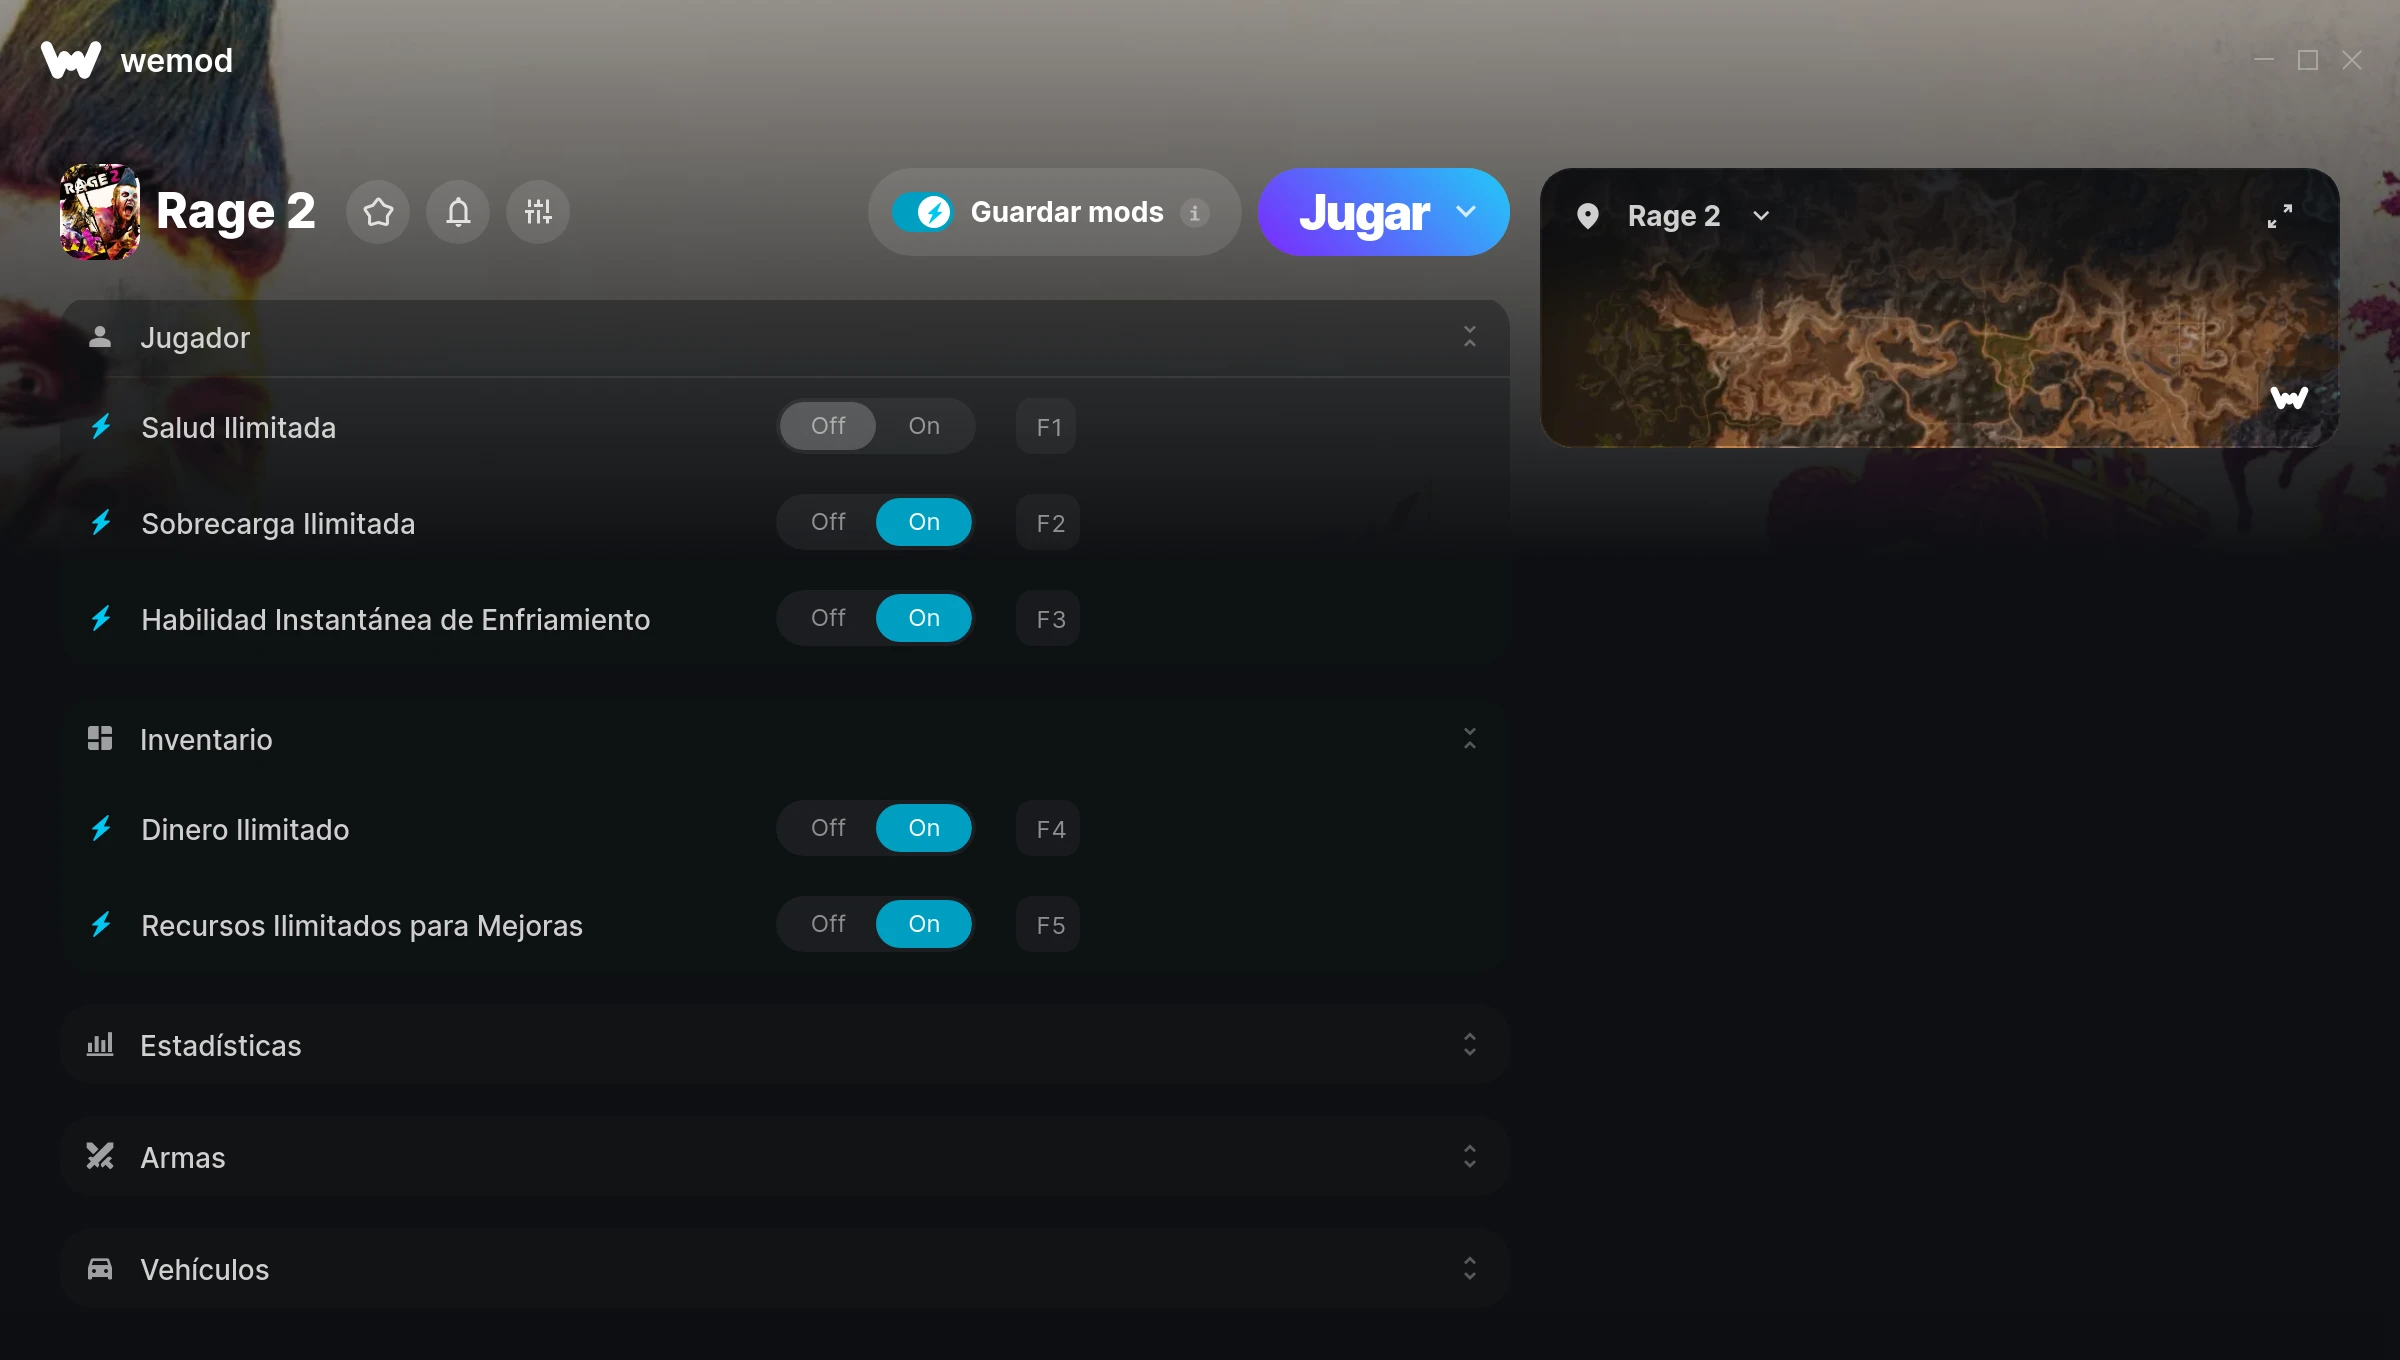Open the Vehículos category
The height and width of the screenshot is (1360, 2400).
click(785, 1268)
